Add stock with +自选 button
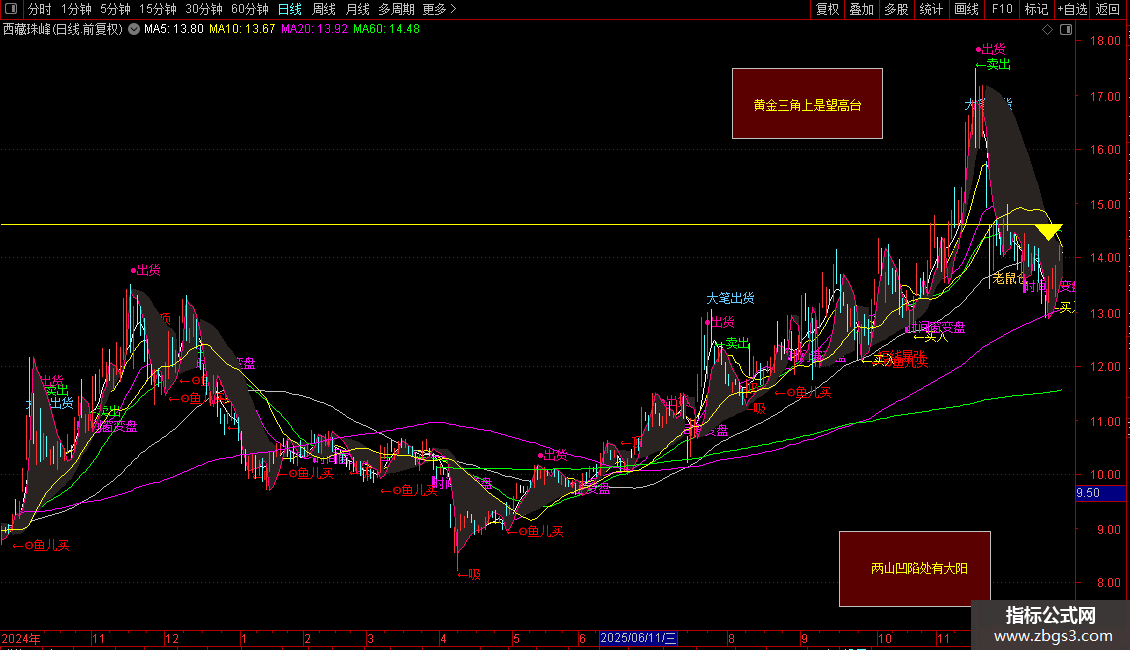The height and width of the screenshot is (650, 1130). (1072, 9)
